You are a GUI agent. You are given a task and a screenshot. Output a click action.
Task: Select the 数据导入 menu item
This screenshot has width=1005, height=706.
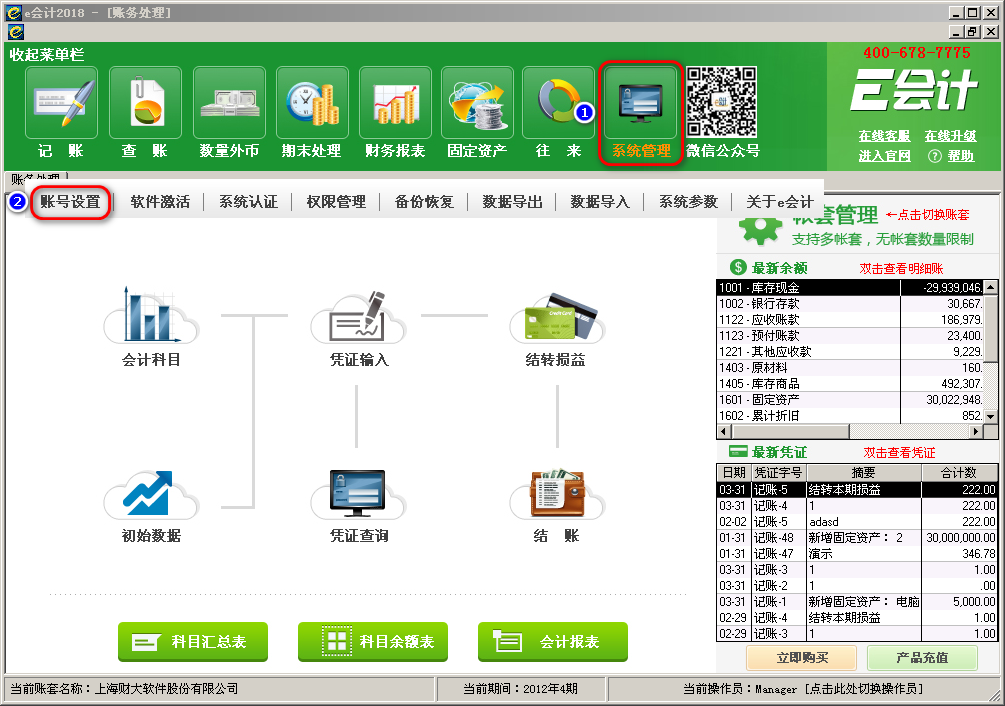tap(600, 202)
